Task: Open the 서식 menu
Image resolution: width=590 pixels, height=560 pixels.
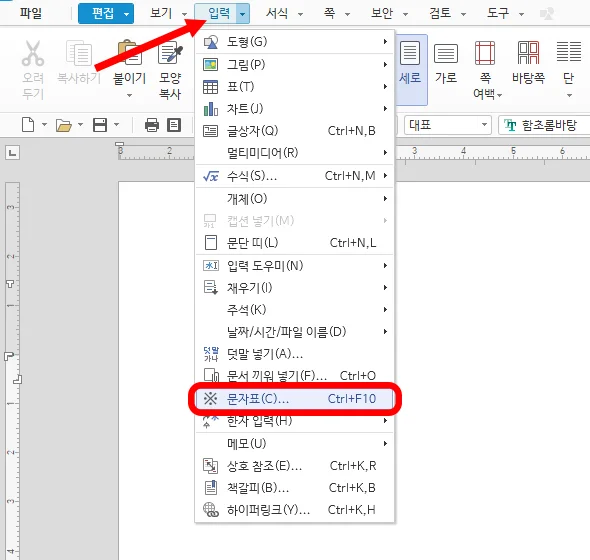Action: pyautogui.click(x=277, y=14)
